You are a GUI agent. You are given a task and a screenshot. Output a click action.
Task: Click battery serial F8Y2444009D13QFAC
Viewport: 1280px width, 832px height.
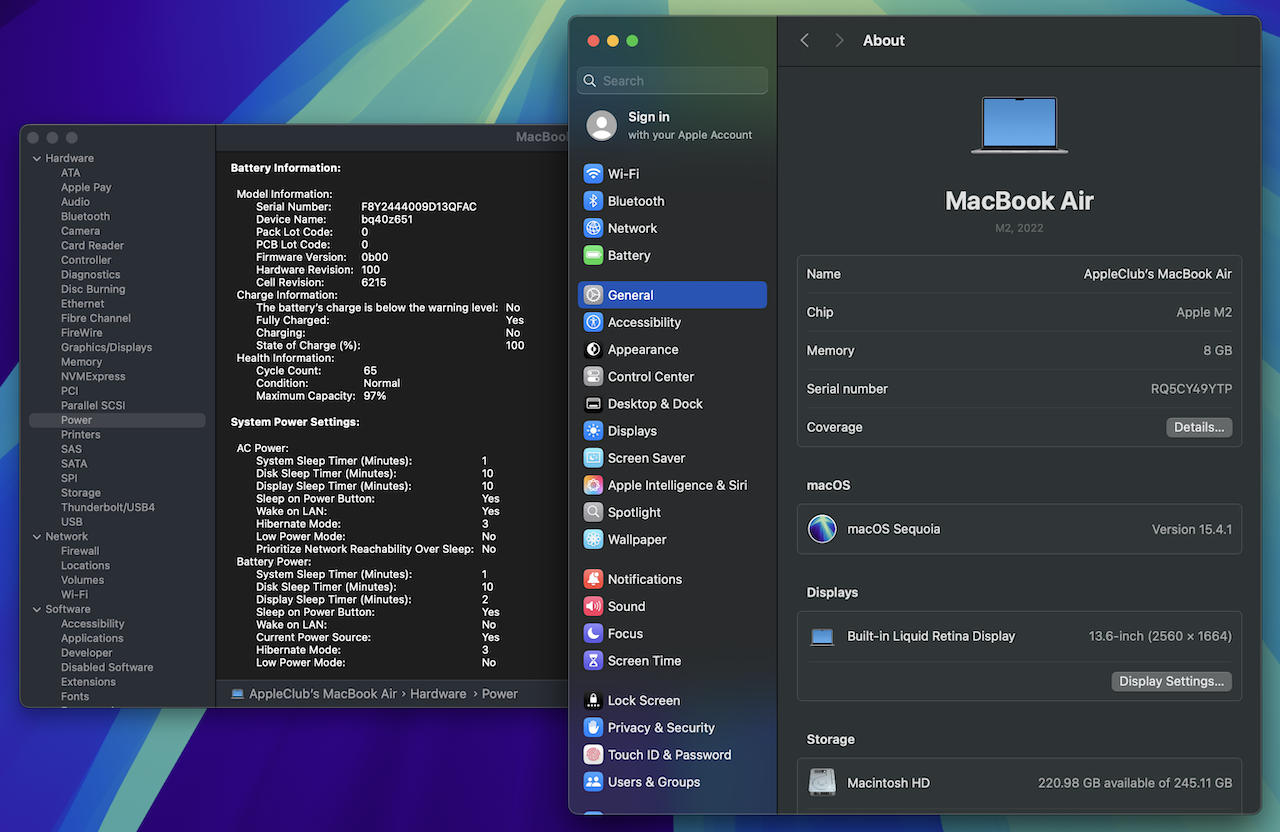(419, 207)
